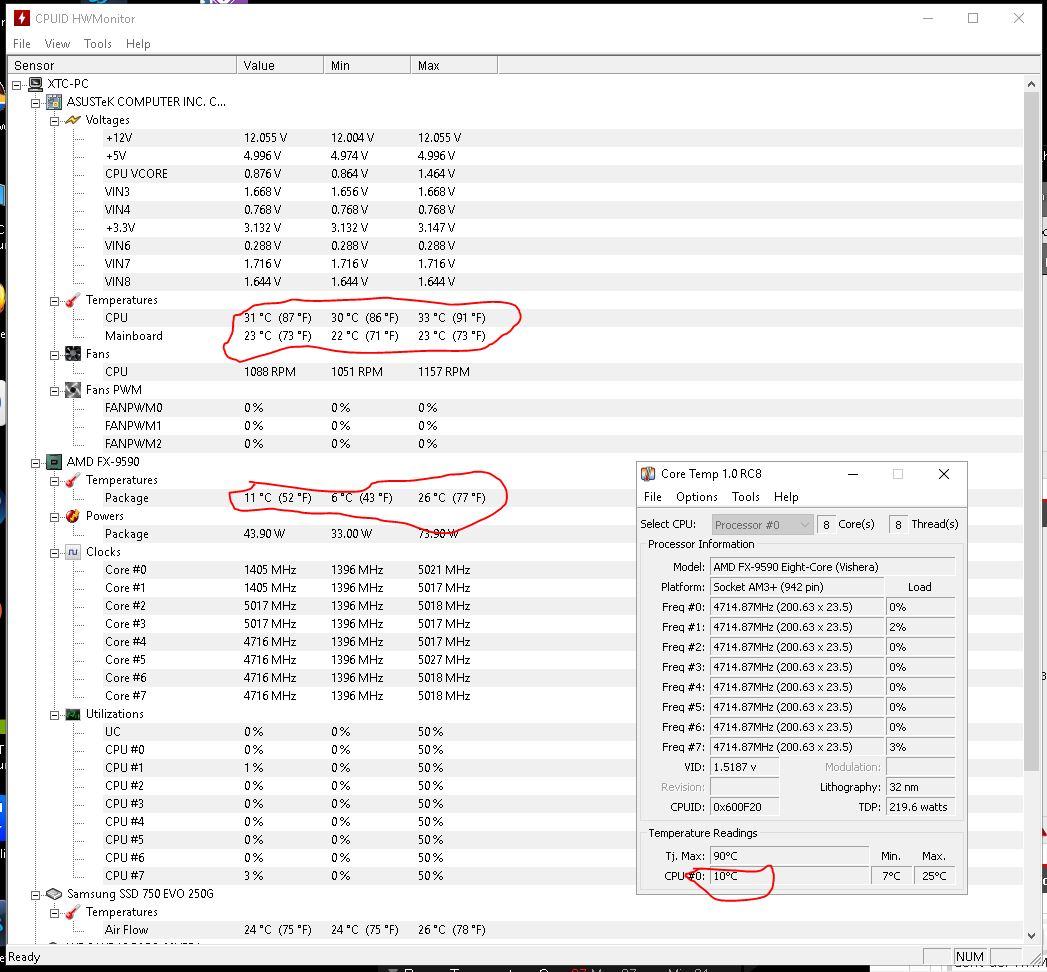The width and height of the screenshot is (1047, 972).
Task: Click the Tj. Max 90°C field
Action: (x=789, y=856)
